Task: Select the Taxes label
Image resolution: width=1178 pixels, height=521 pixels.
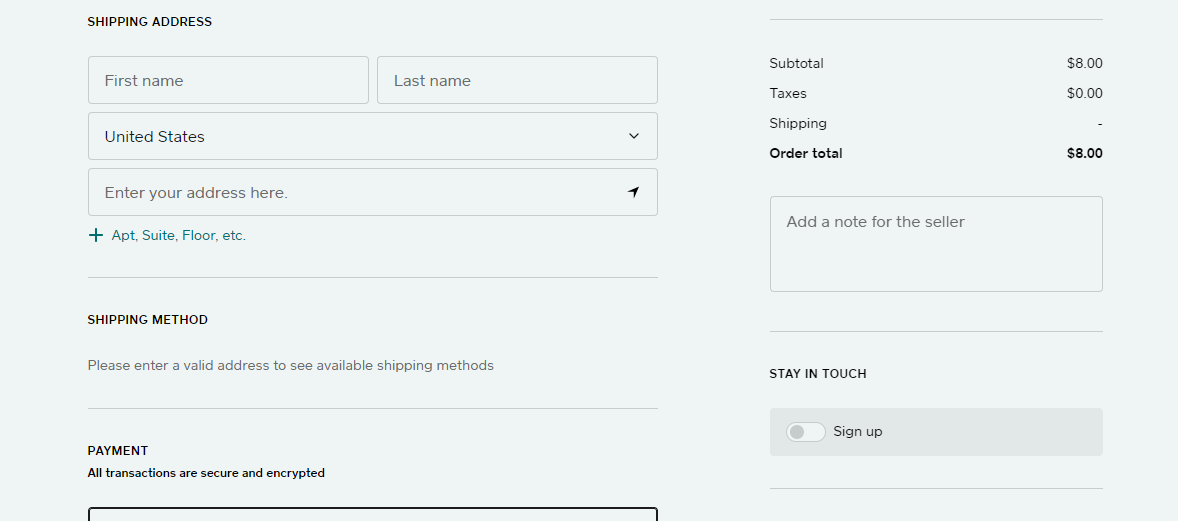Action: (x=788, y=93)
